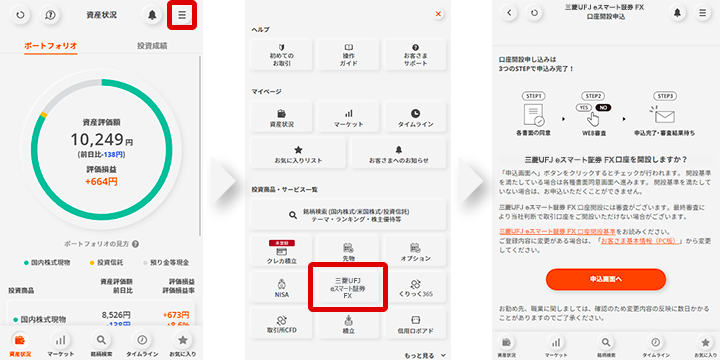Open the NISA tile
The width and height of the screenshot is (720, 360).
click(x=281, y=287)
